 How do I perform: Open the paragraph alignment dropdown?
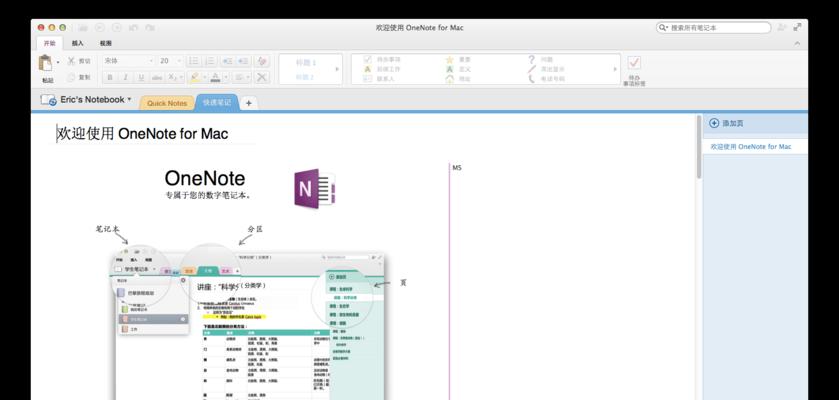pos(241,78)
